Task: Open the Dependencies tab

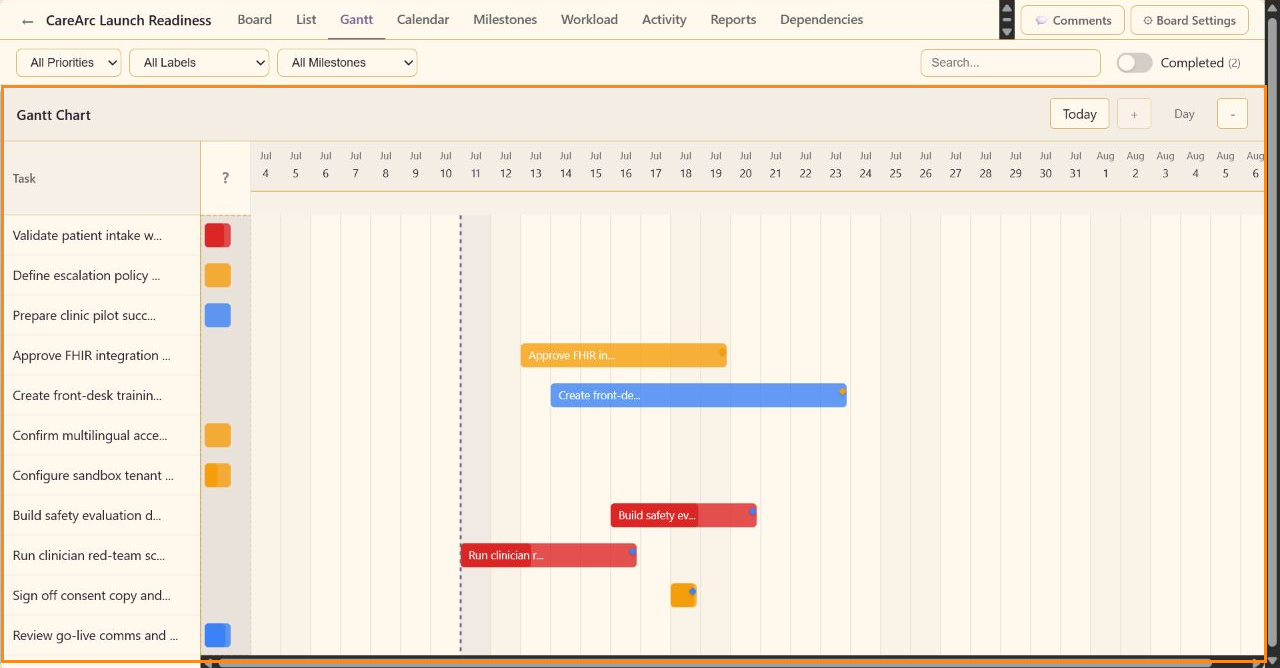Action: (x=821, y=20)
